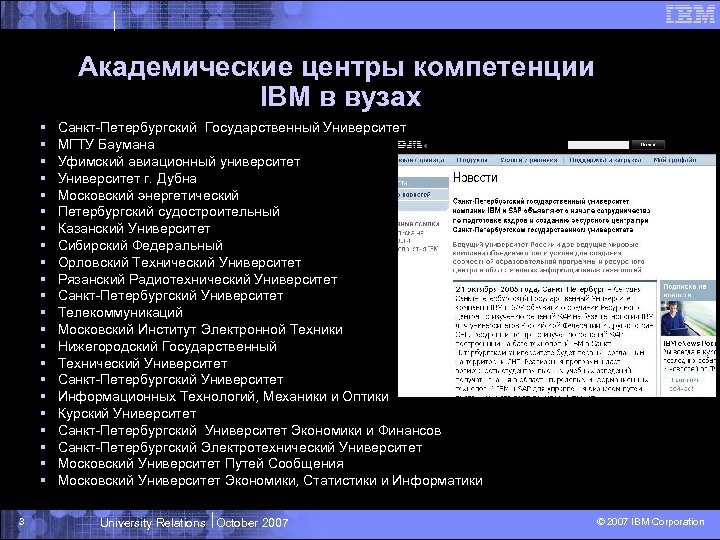This screenshot has height=540, width=720.
Task: Click the news paragraph dated 21 октября 2005
Action: pos(554,340)
